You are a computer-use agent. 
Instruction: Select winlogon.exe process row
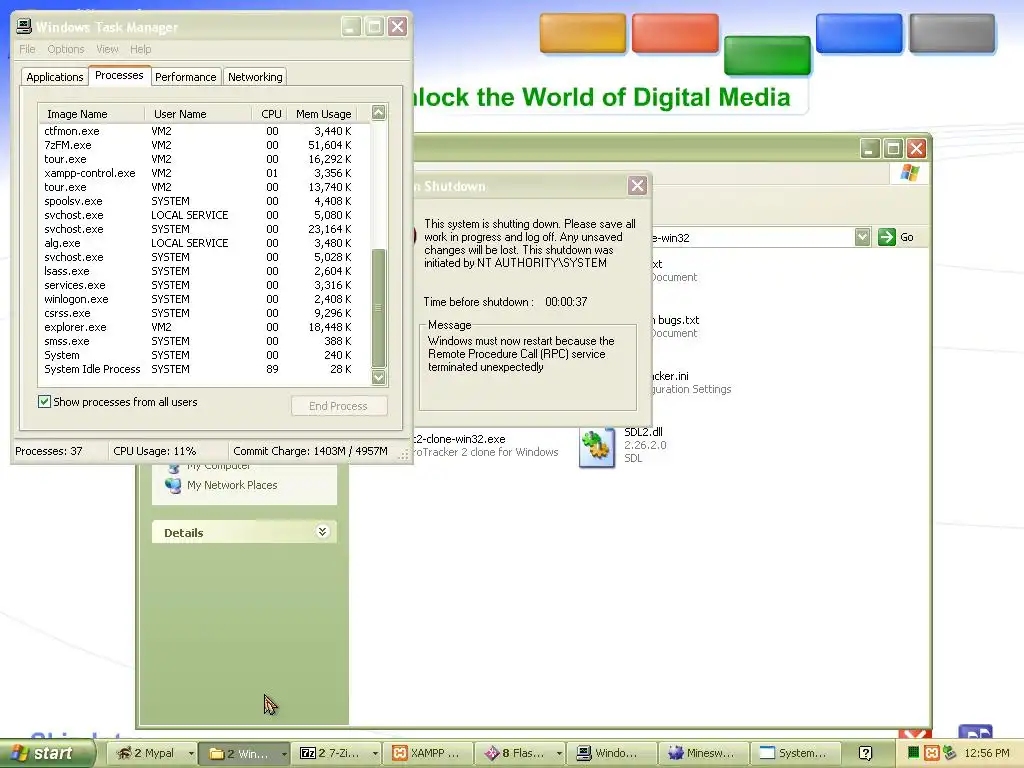pos(198,299)
